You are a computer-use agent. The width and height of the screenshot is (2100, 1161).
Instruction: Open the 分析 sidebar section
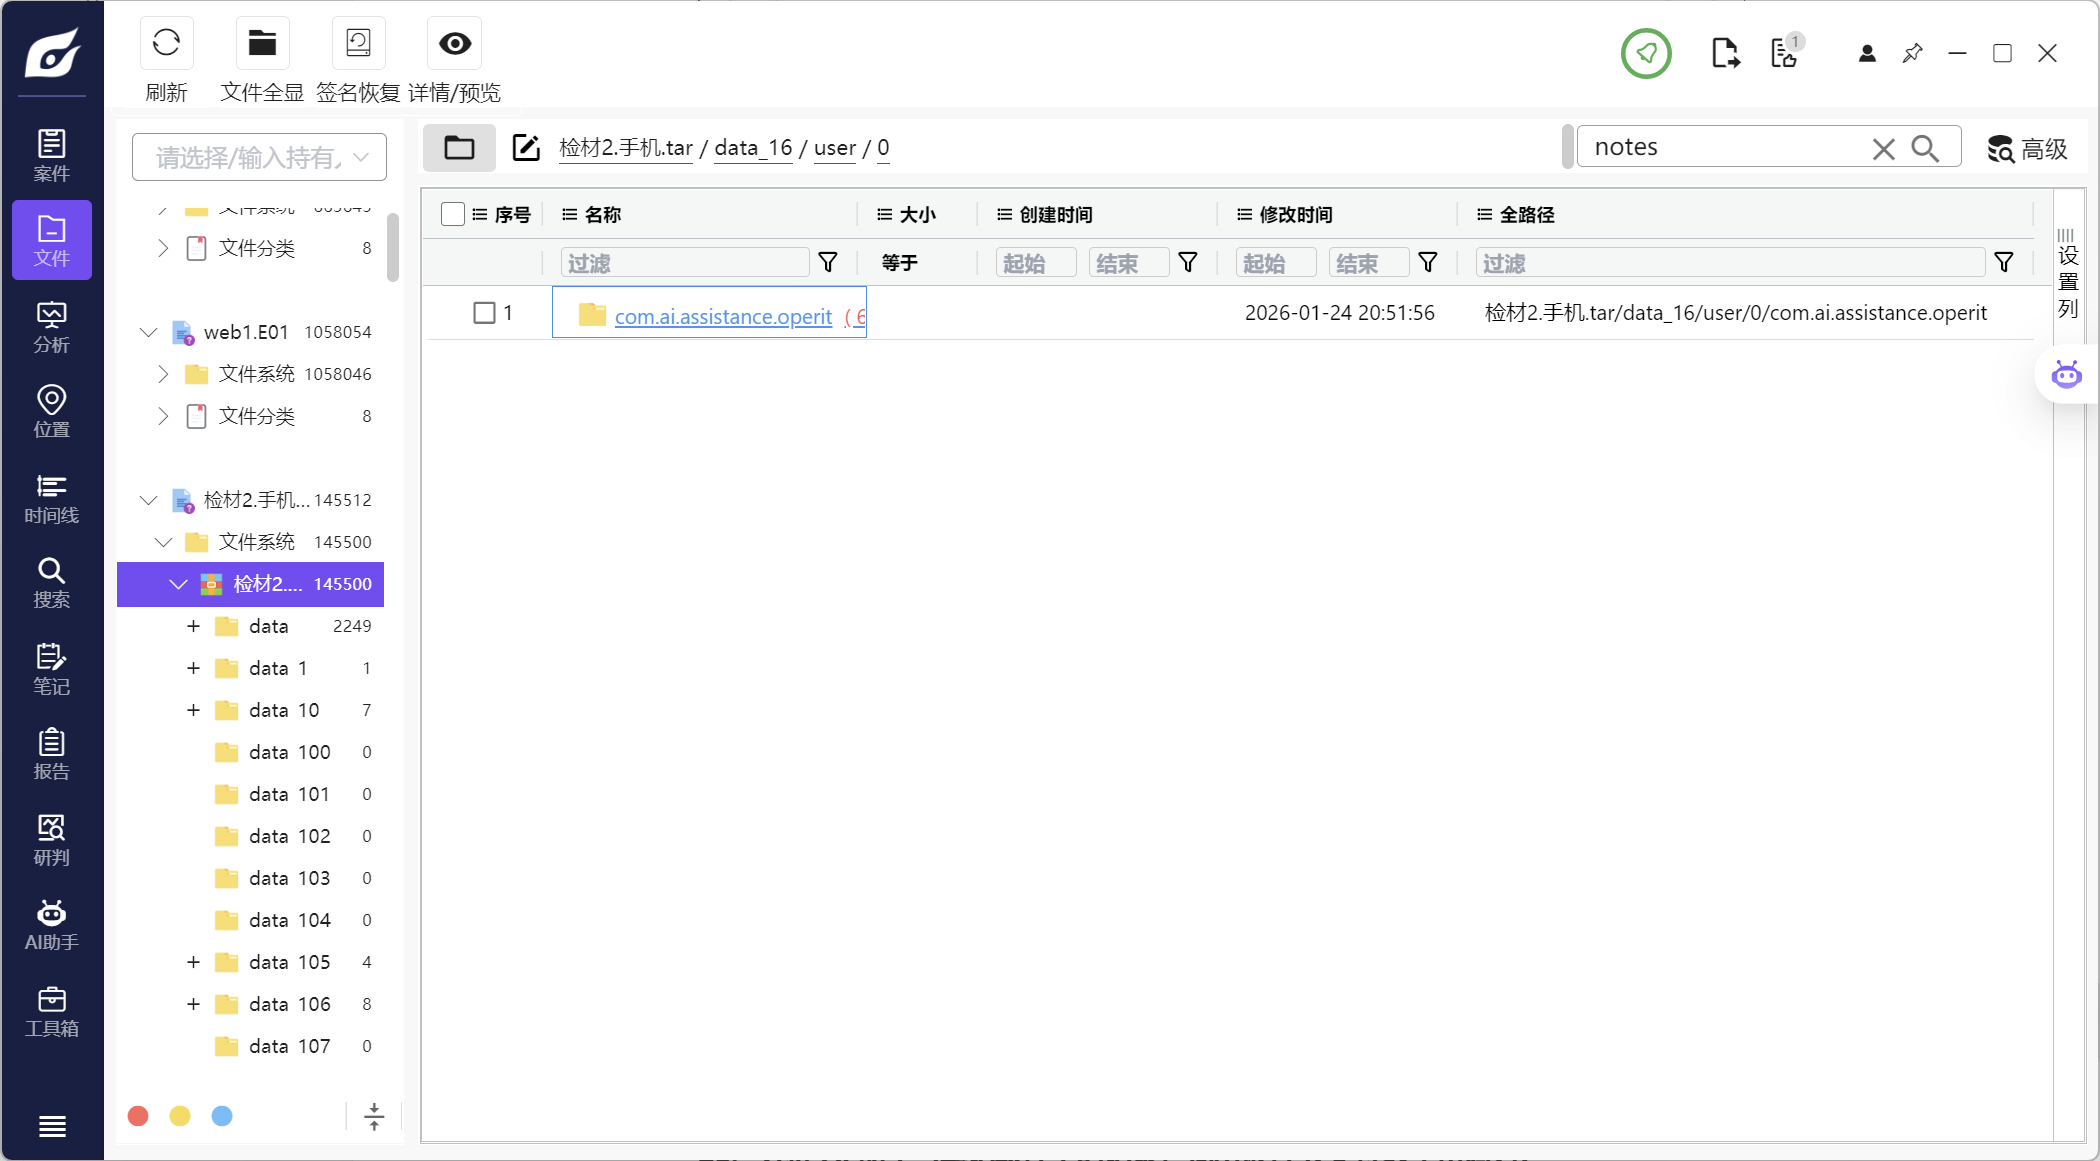pos(52,327)
